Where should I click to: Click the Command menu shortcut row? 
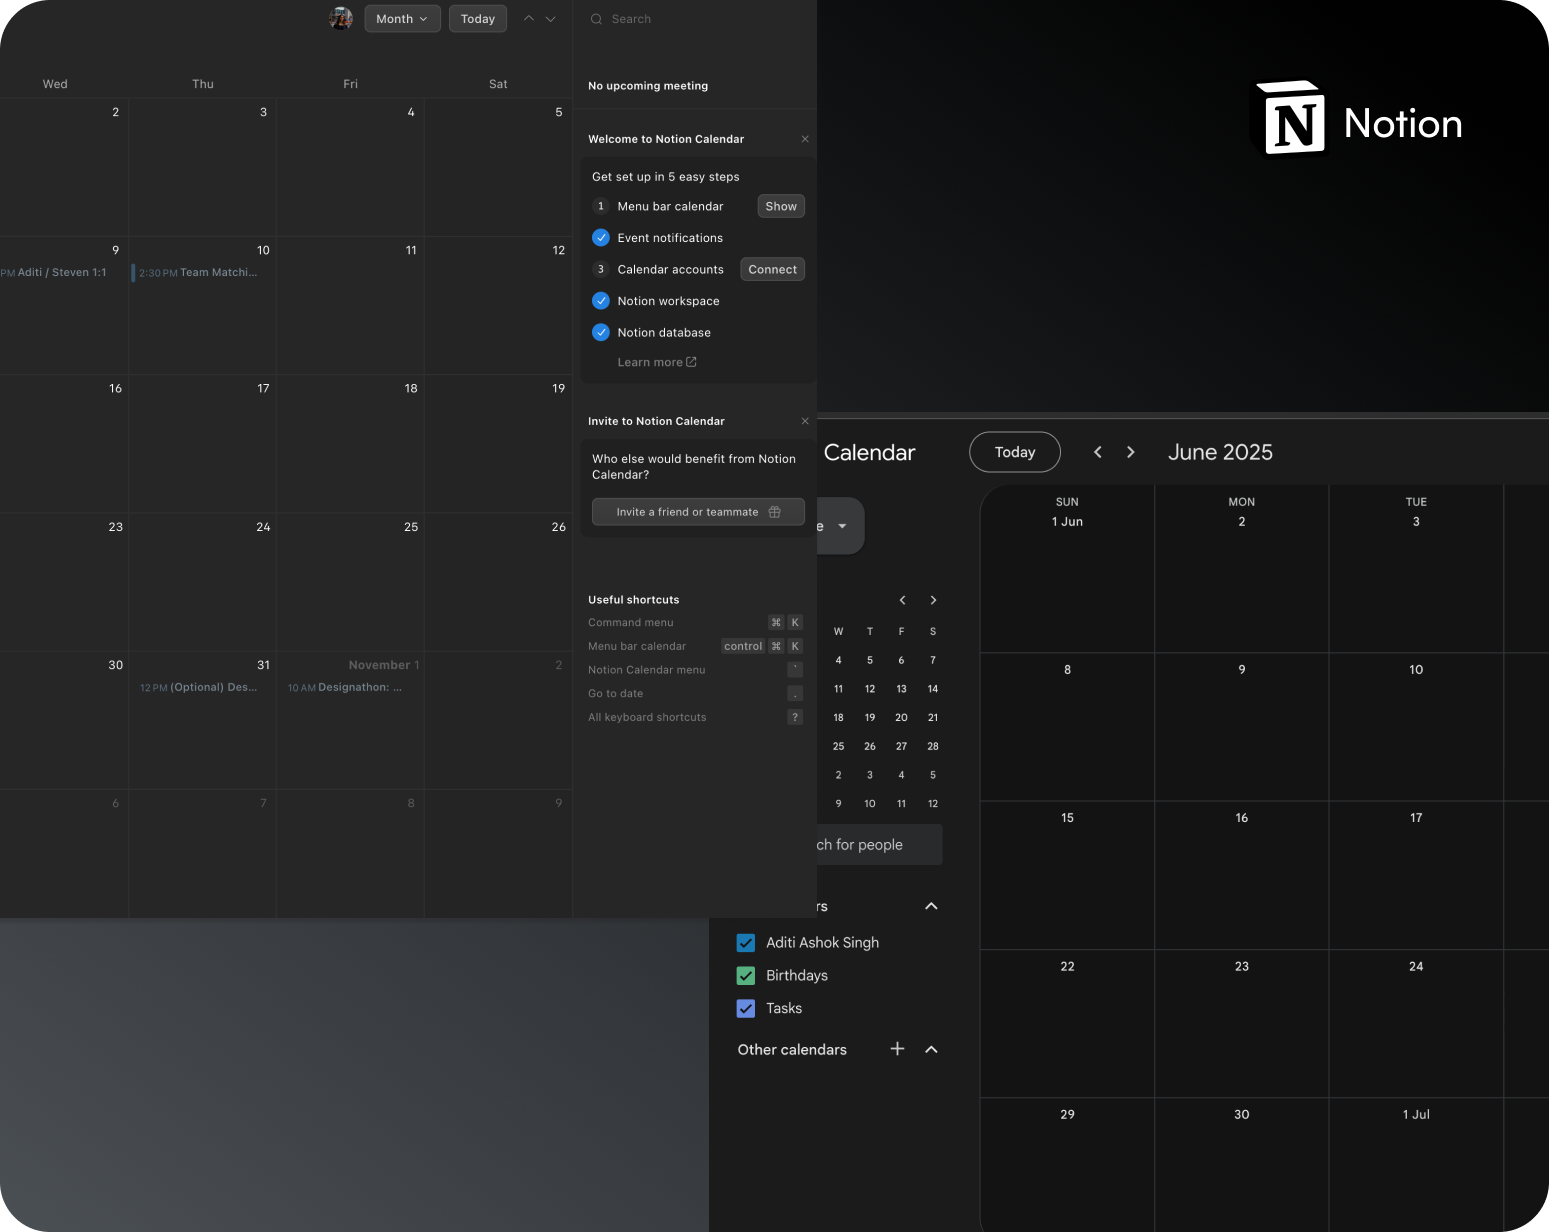pos(695,622)
